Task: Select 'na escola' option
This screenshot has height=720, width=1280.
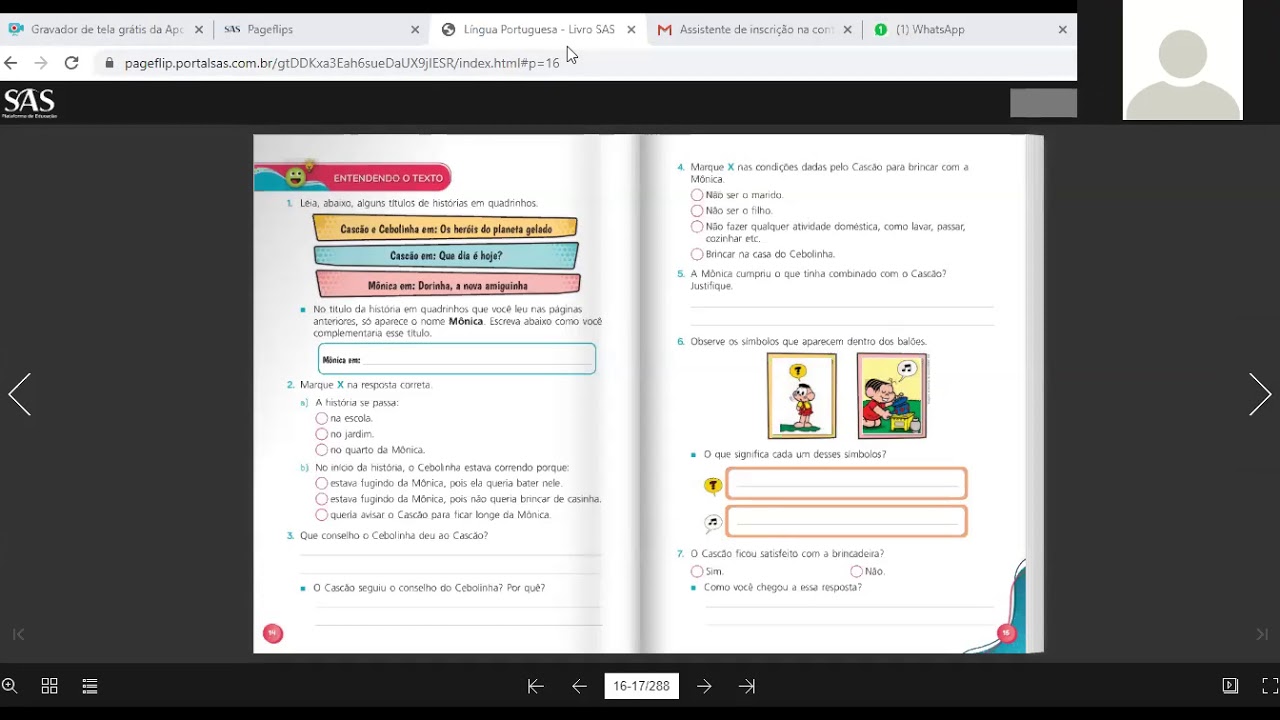Action: 321,419
